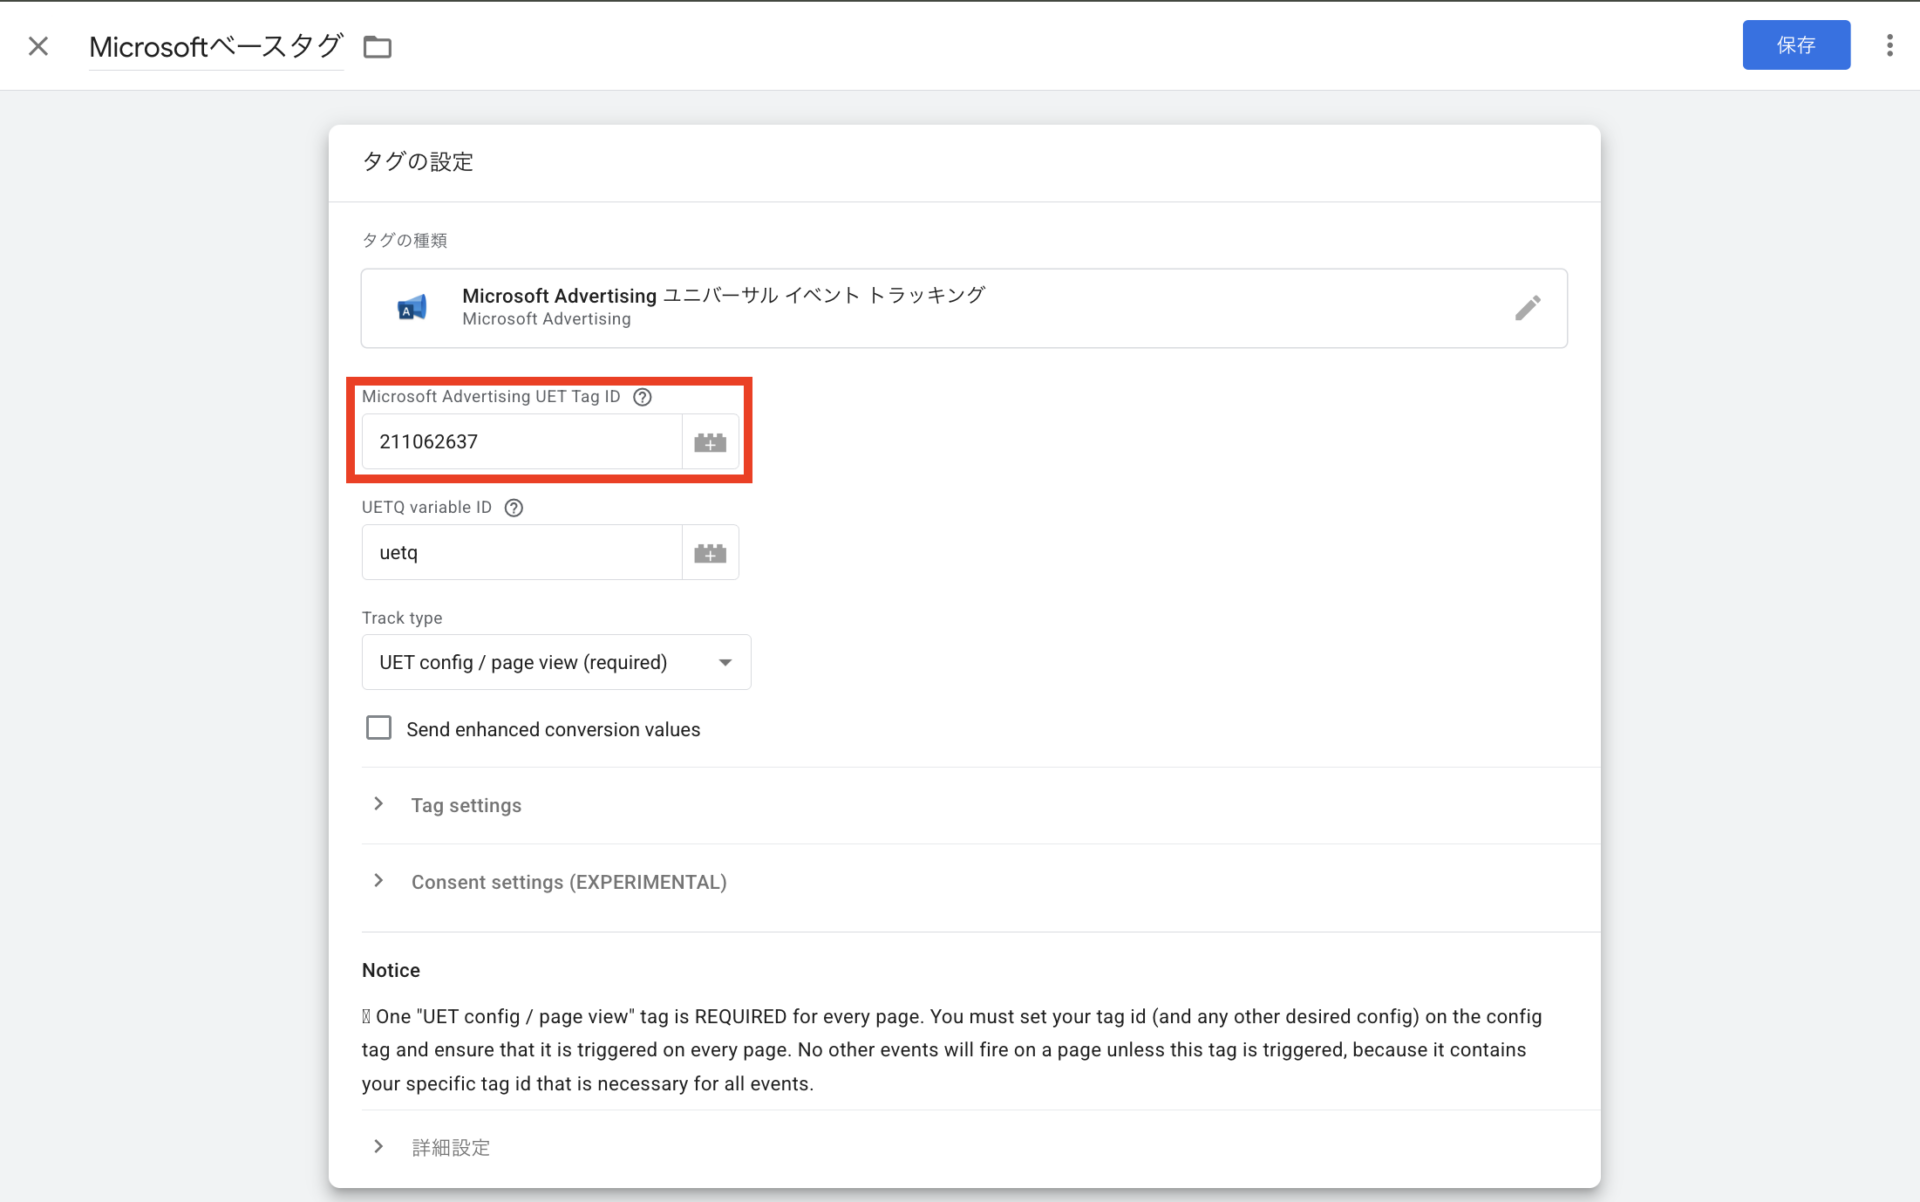Click the pencil edit icon for tag type
1920x1202 pixels.
1527,308
